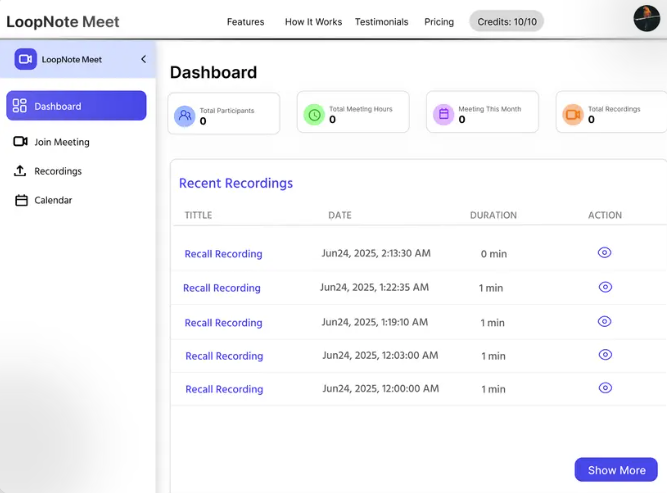Select date Jun24, 2025, 1:19:10 AM

click(375, 322)
